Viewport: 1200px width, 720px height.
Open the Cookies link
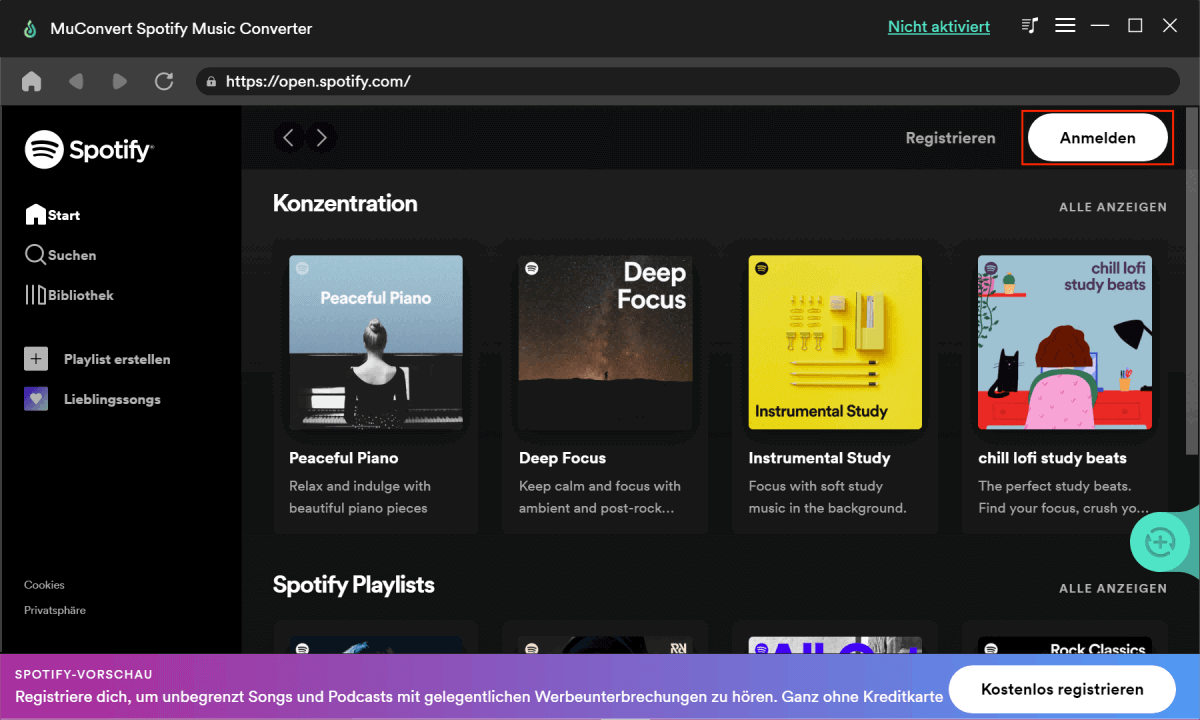(x=44, y=585)
